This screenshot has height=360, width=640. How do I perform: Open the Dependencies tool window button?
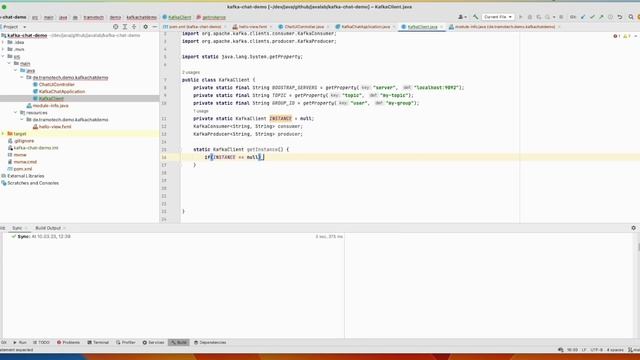coord(210,342)
